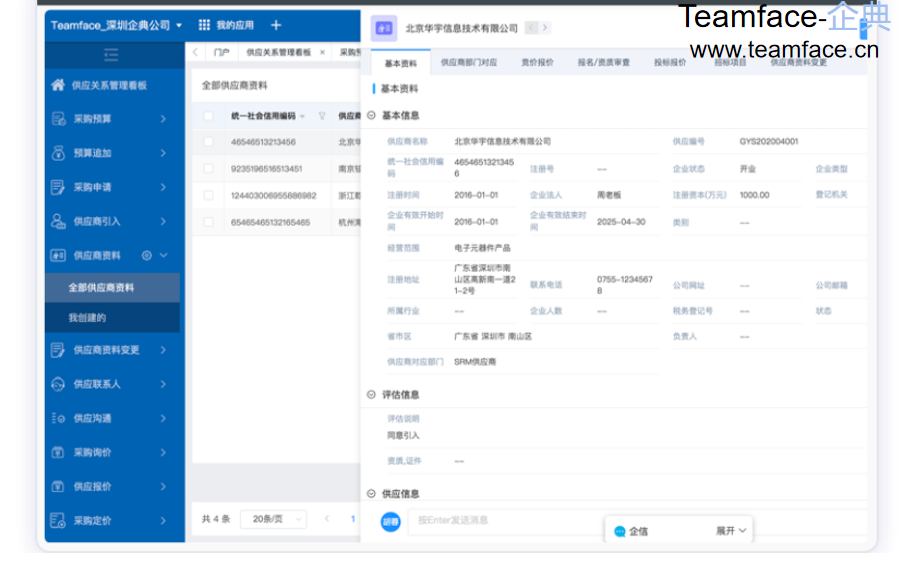Click the 供应沟通 sidebar icon
This screenshot has width=924, height=571.
click(58, 418)
